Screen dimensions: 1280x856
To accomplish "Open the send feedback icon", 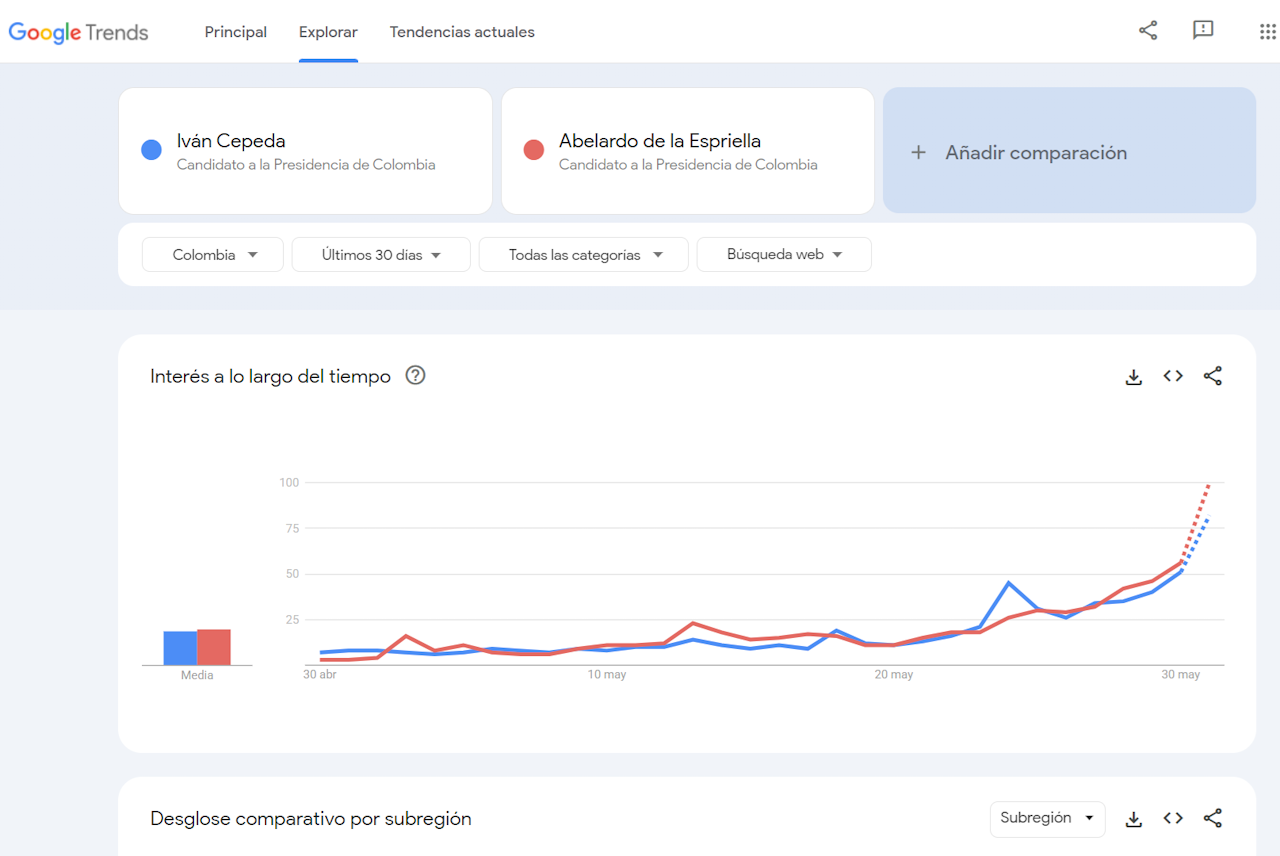I will 1203,31.
